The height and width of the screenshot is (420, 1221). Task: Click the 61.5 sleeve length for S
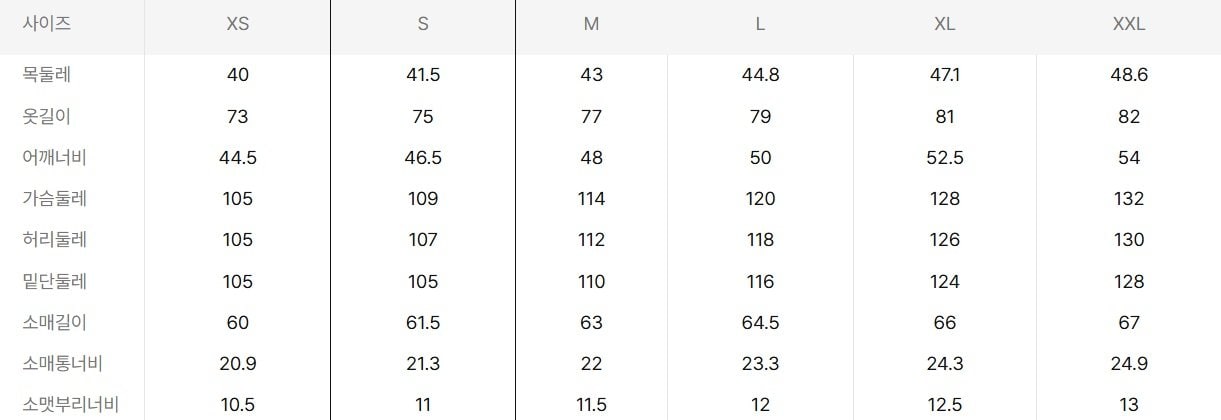coord(423,322)
